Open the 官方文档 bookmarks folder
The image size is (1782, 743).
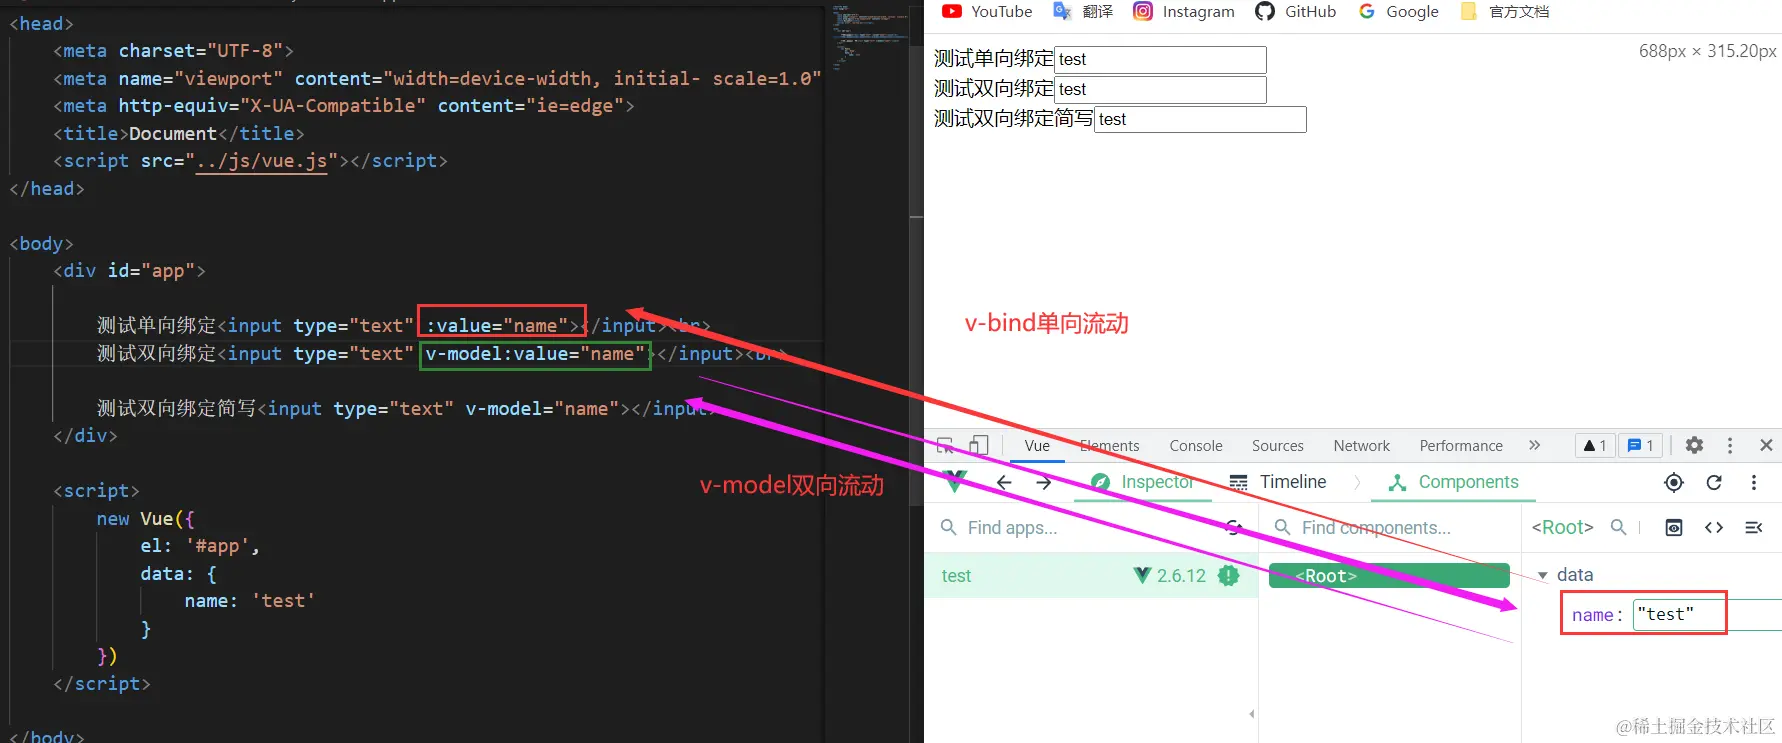click(1505, 12)
